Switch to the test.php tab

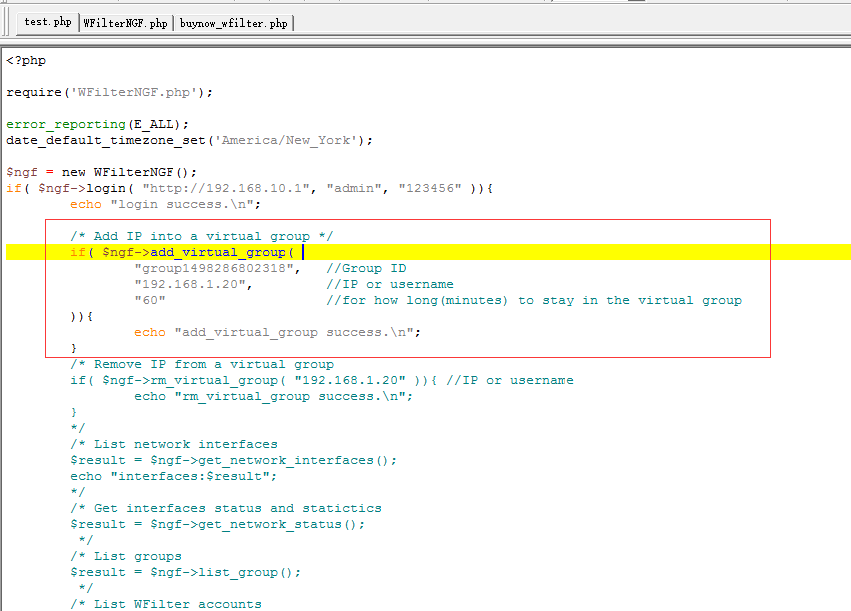pos(48,22)
